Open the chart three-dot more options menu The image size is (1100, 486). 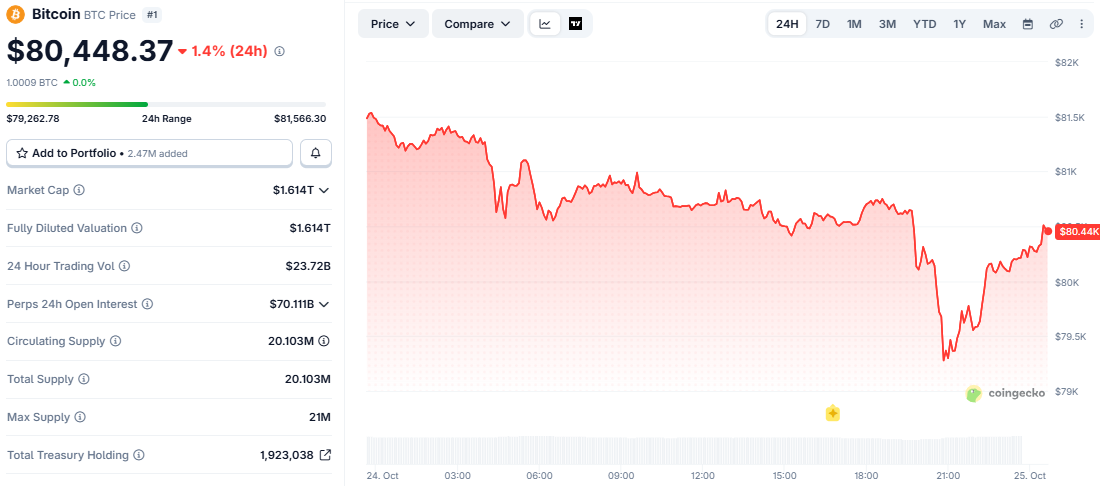[x=1081, y=24]
